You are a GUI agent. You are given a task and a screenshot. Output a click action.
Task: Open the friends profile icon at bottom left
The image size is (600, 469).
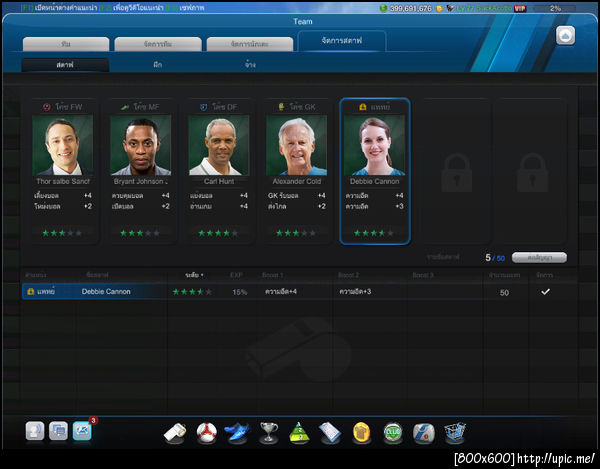[35, 431]
